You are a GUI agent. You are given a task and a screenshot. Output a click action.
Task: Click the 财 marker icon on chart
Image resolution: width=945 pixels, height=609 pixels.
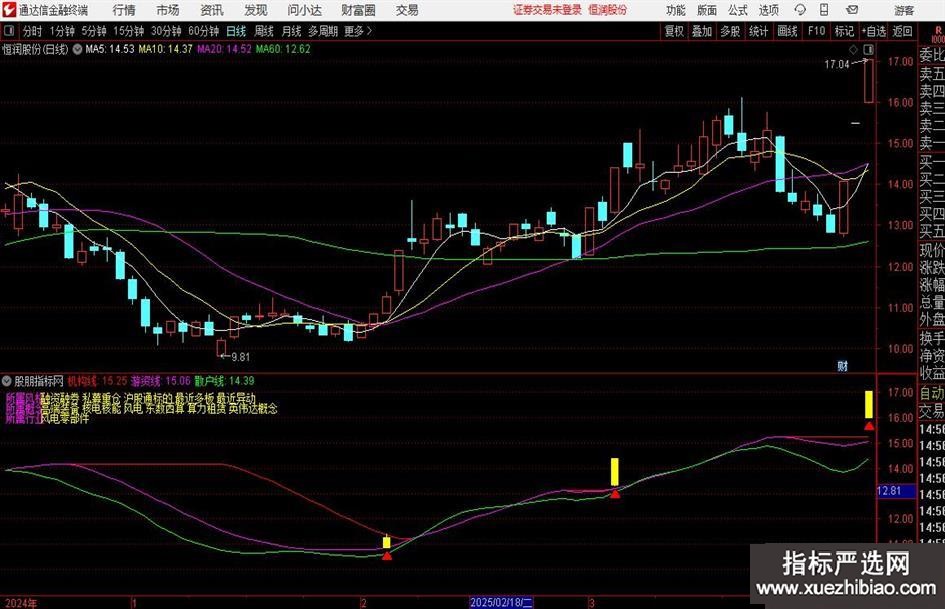pos(843,366)
